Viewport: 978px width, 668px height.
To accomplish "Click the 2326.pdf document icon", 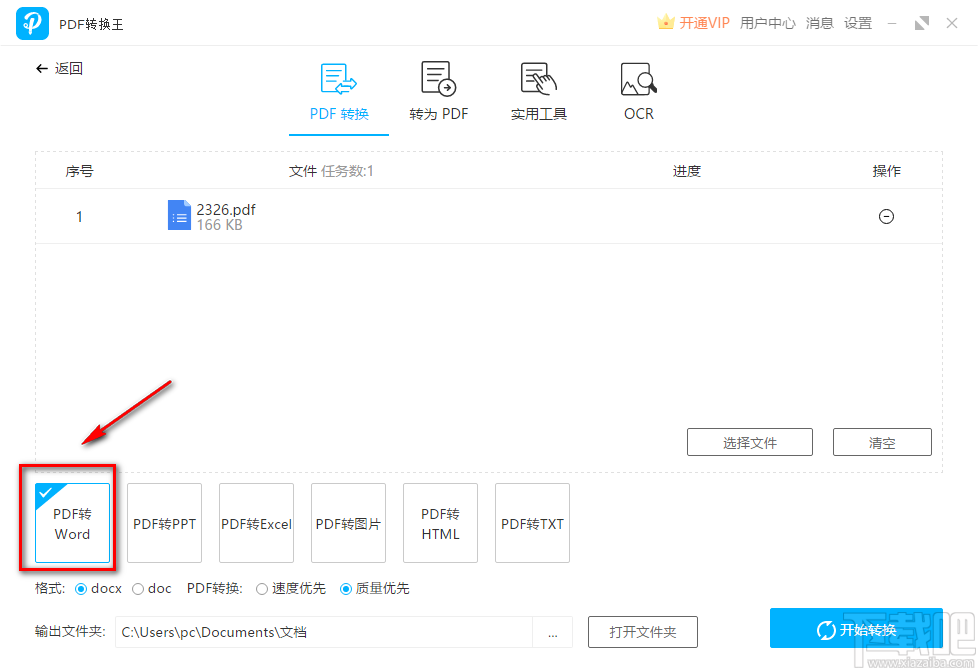I will pos(179,215).
